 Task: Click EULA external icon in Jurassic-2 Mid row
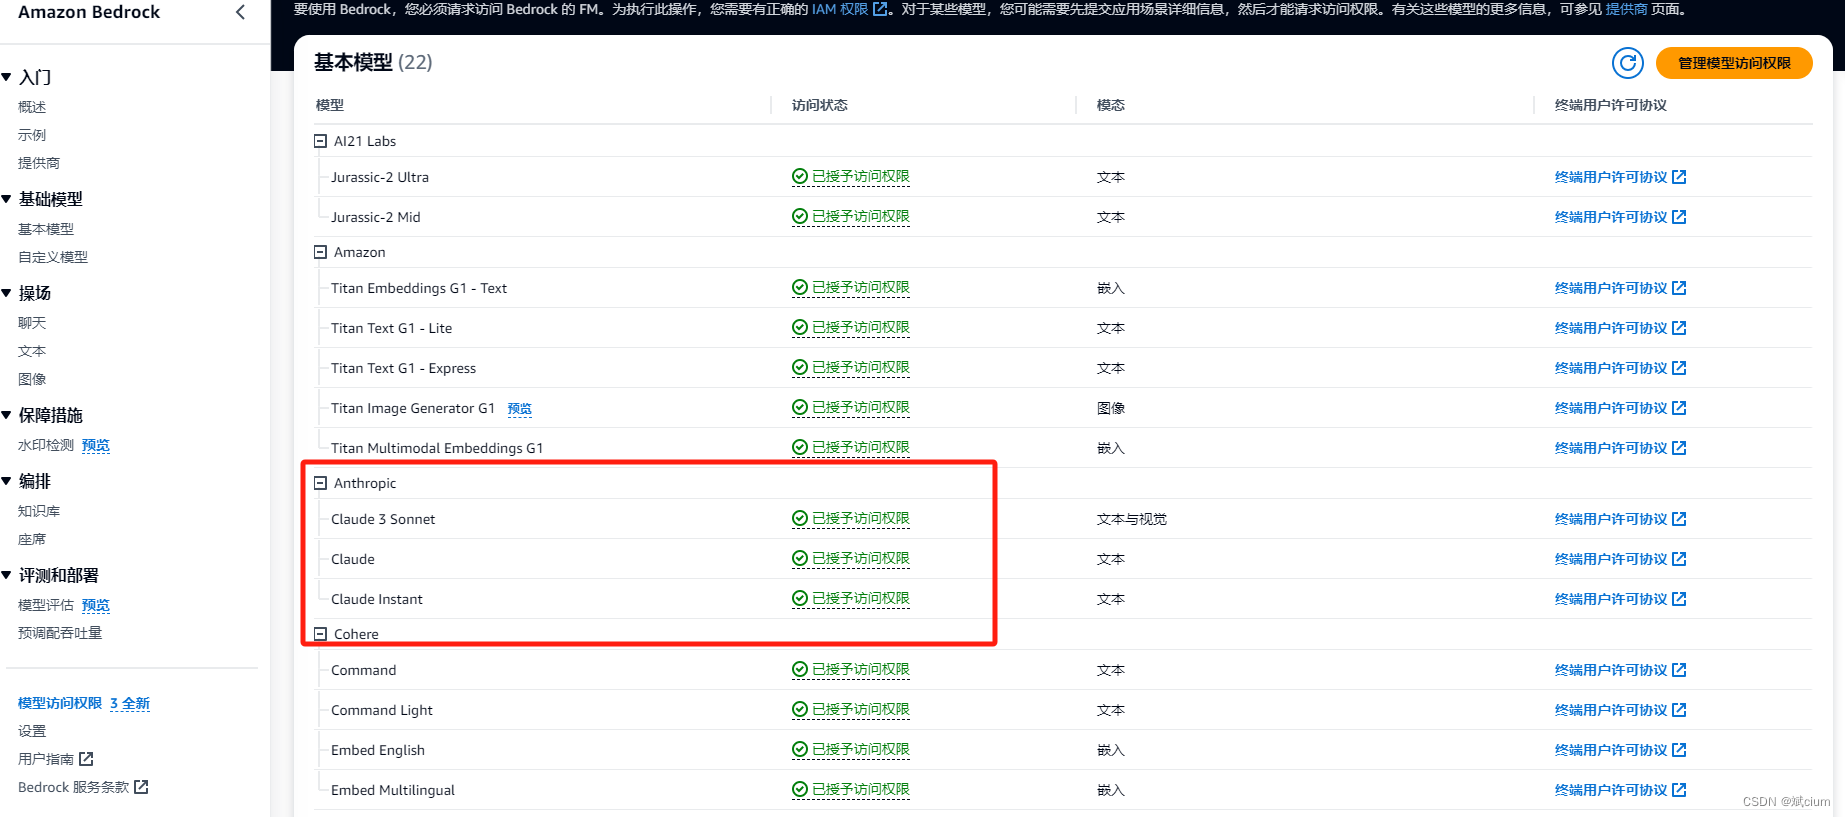[x=1679, y=217]
